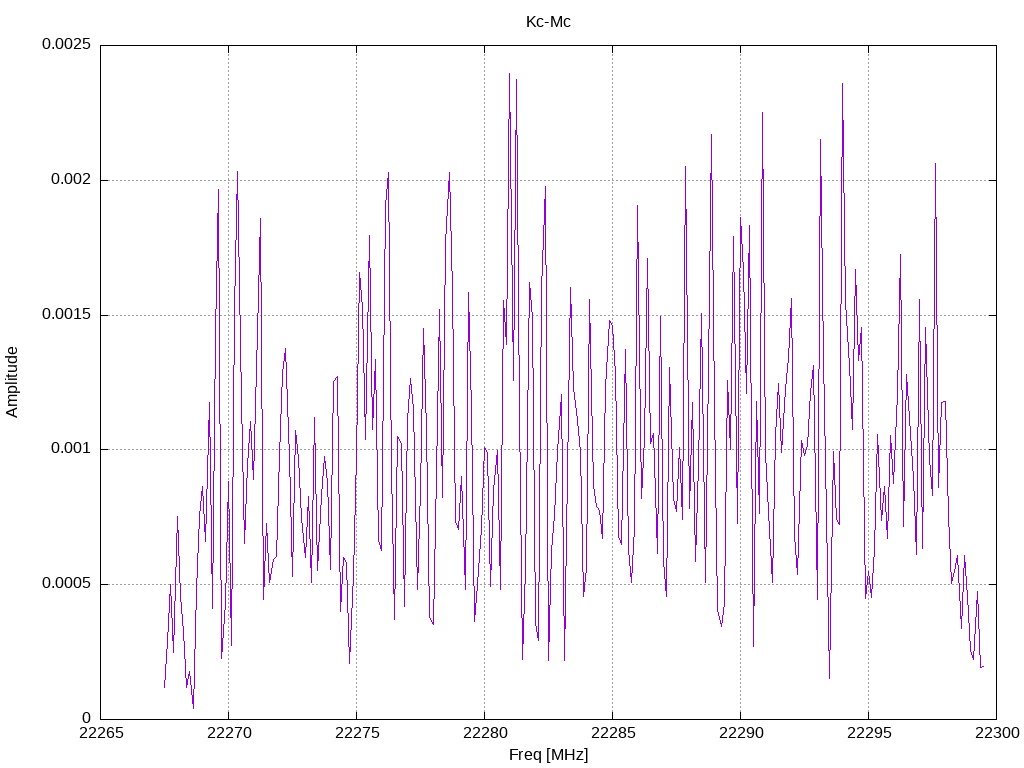
Task: Click the 'Amplitude' y-axis label
Action: coord(12,382)
